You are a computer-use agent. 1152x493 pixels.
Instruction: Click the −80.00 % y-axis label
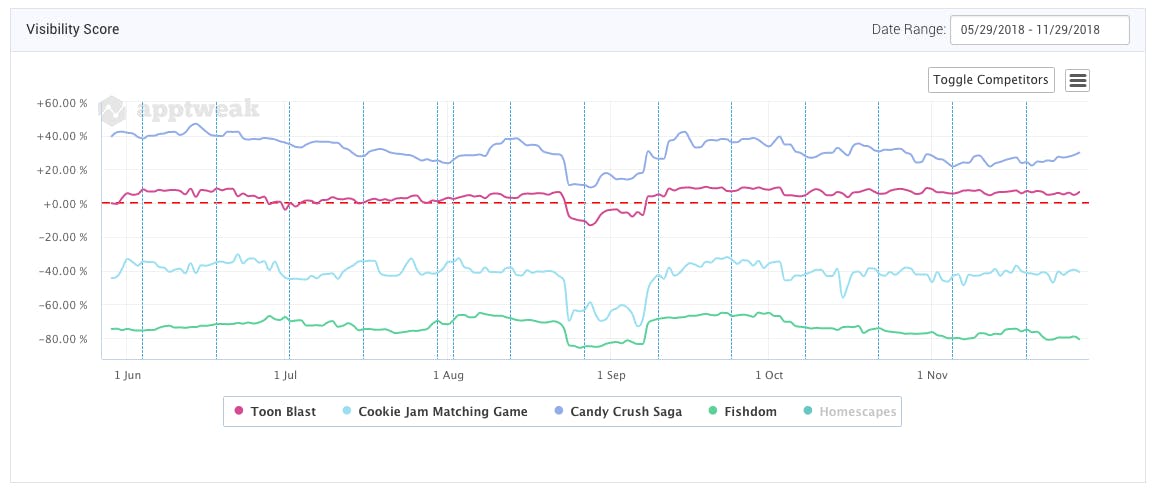[x=62, y=339]
